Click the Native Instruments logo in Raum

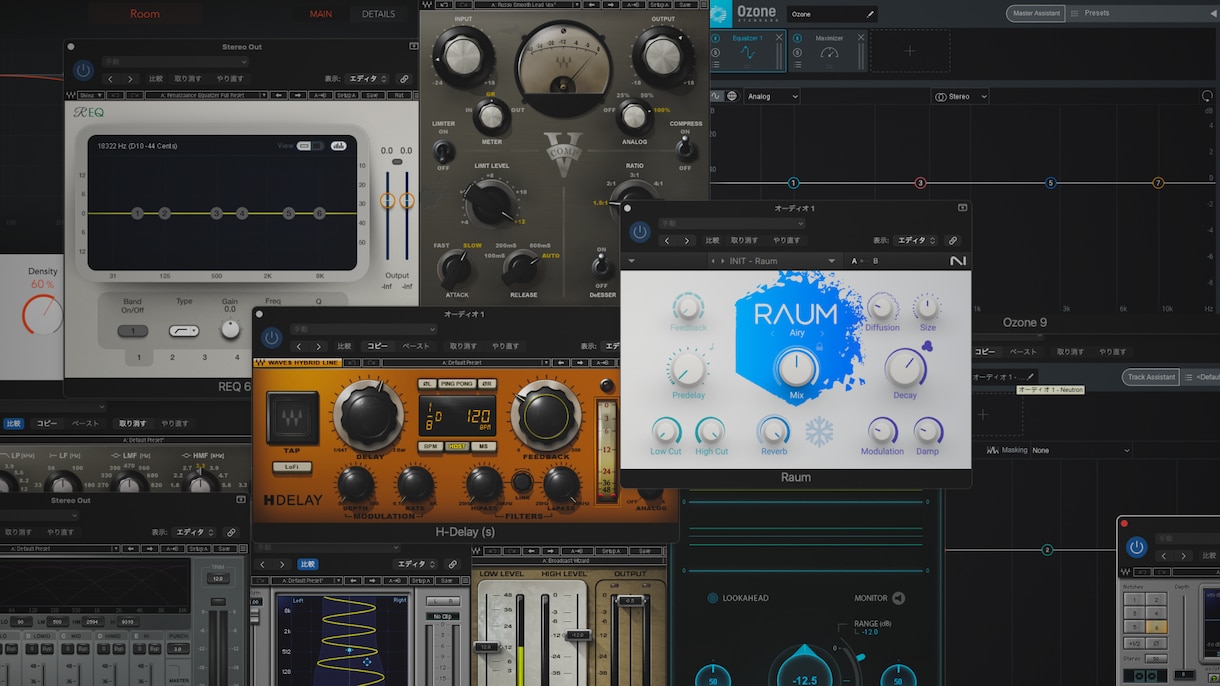click(x=957, y=261)
